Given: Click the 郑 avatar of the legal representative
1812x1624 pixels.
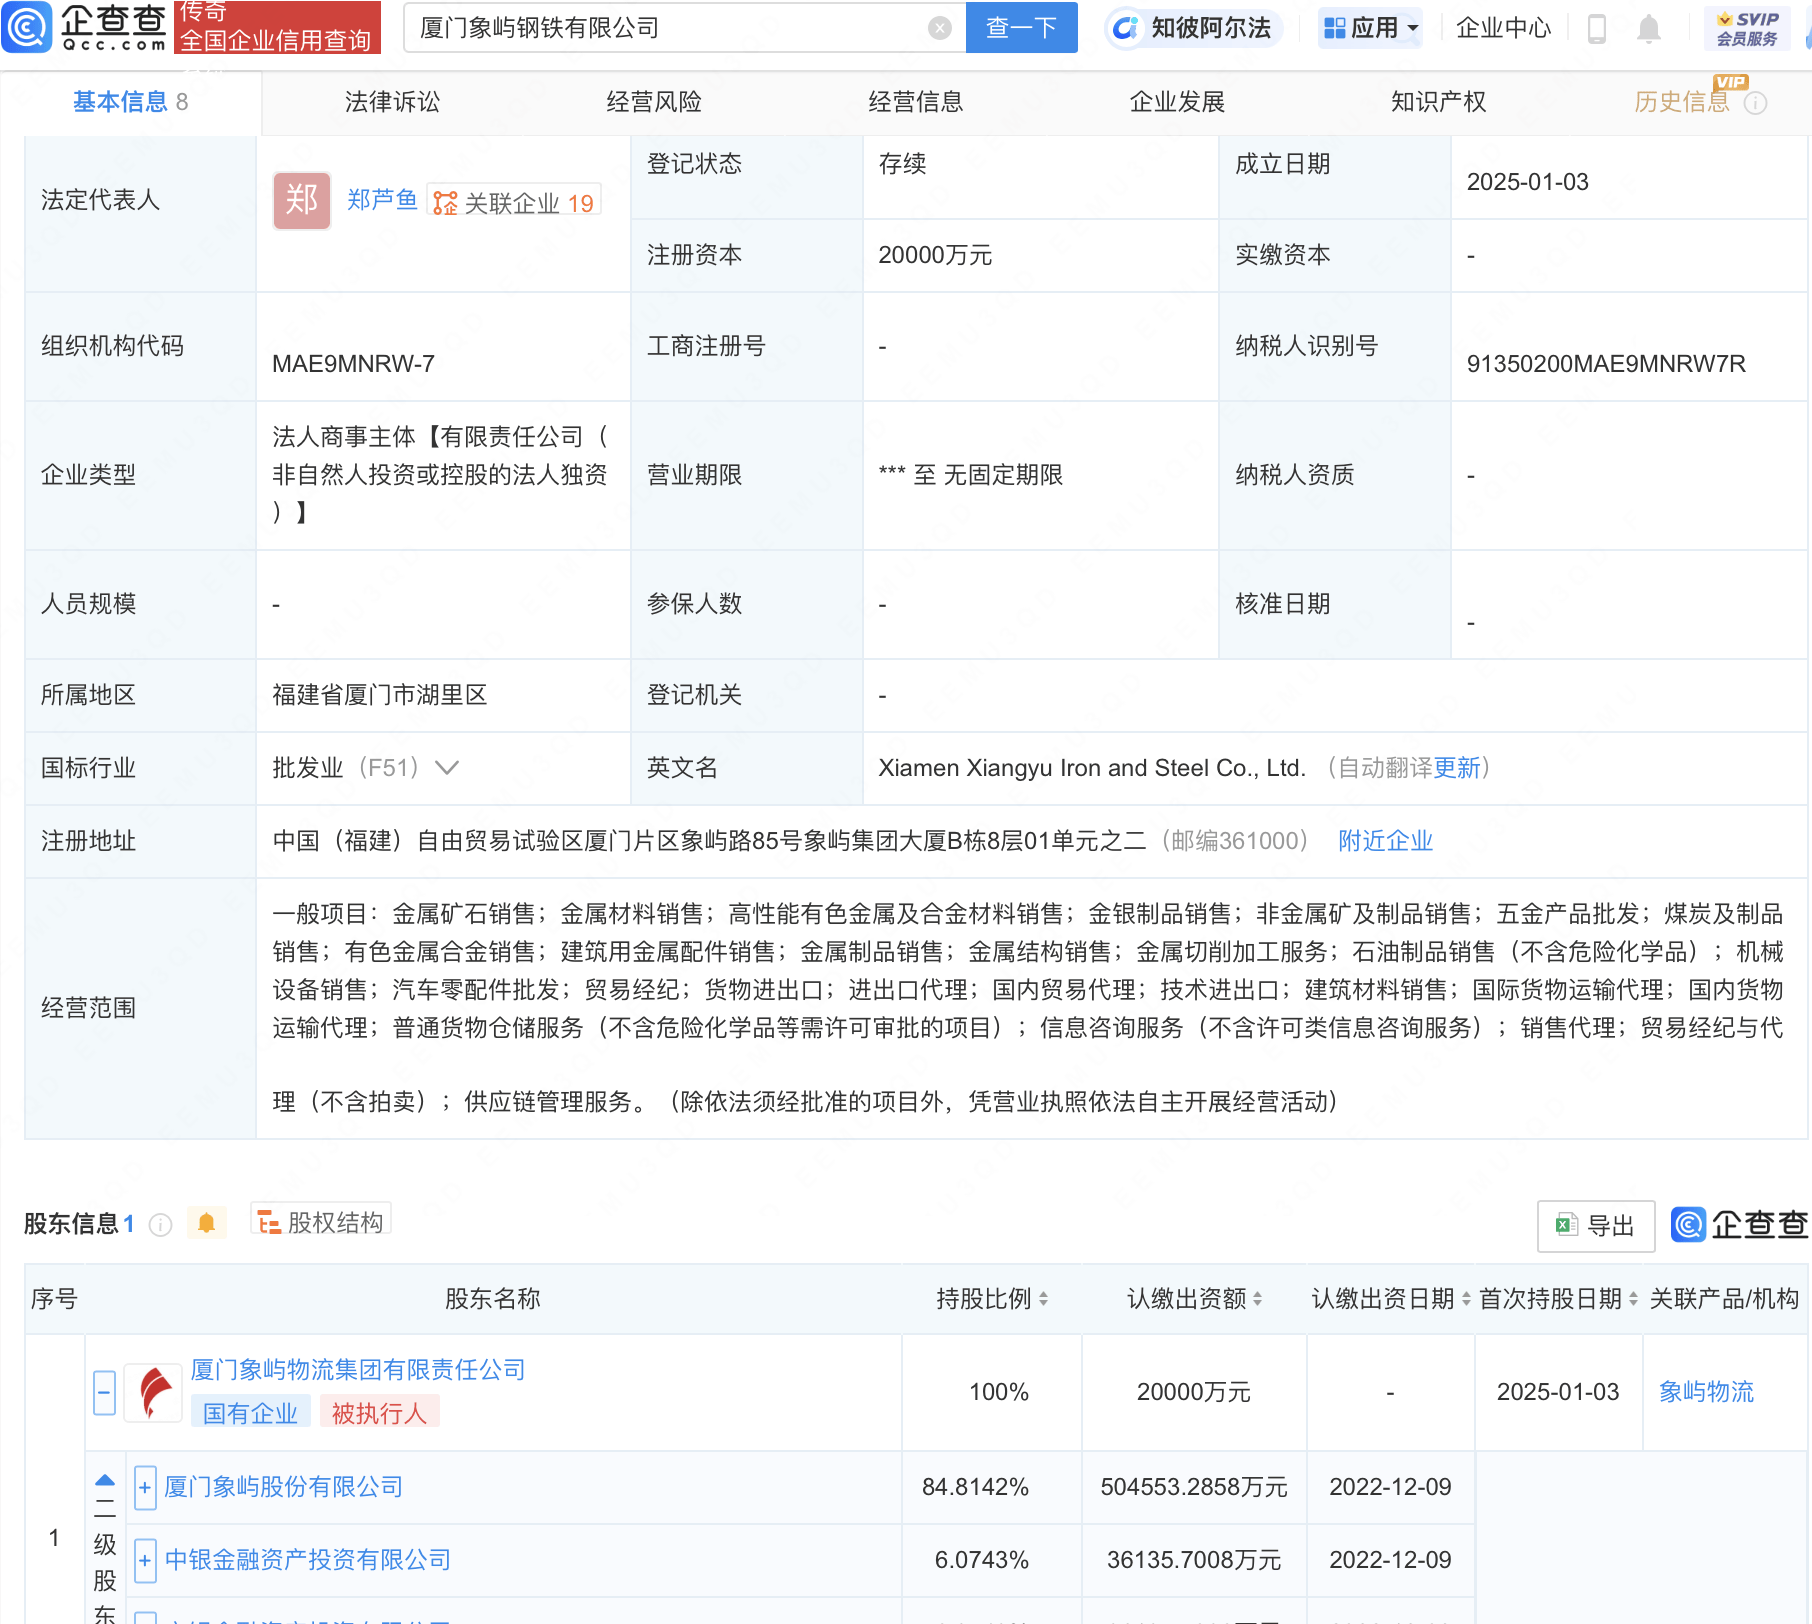Looking at the screenshot, I should click(302, 201).
